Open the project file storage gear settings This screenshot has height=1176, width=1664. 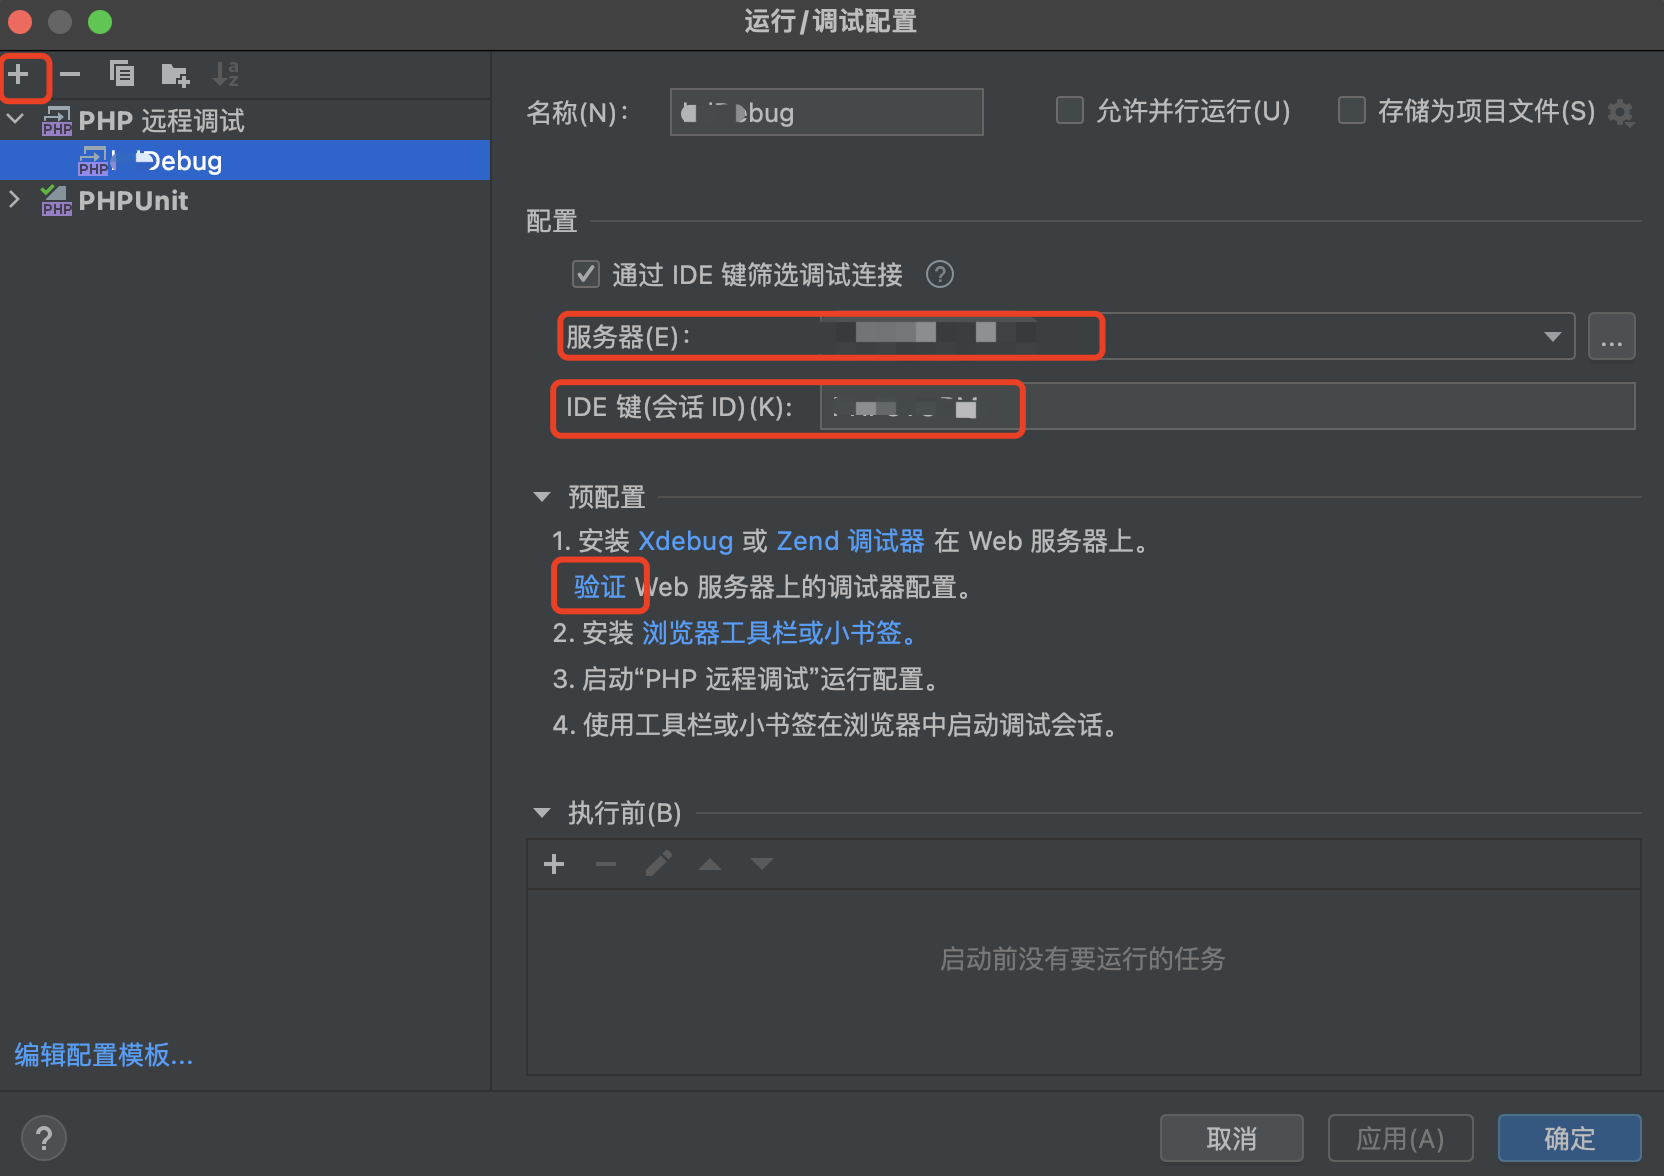click(1621, 113)
